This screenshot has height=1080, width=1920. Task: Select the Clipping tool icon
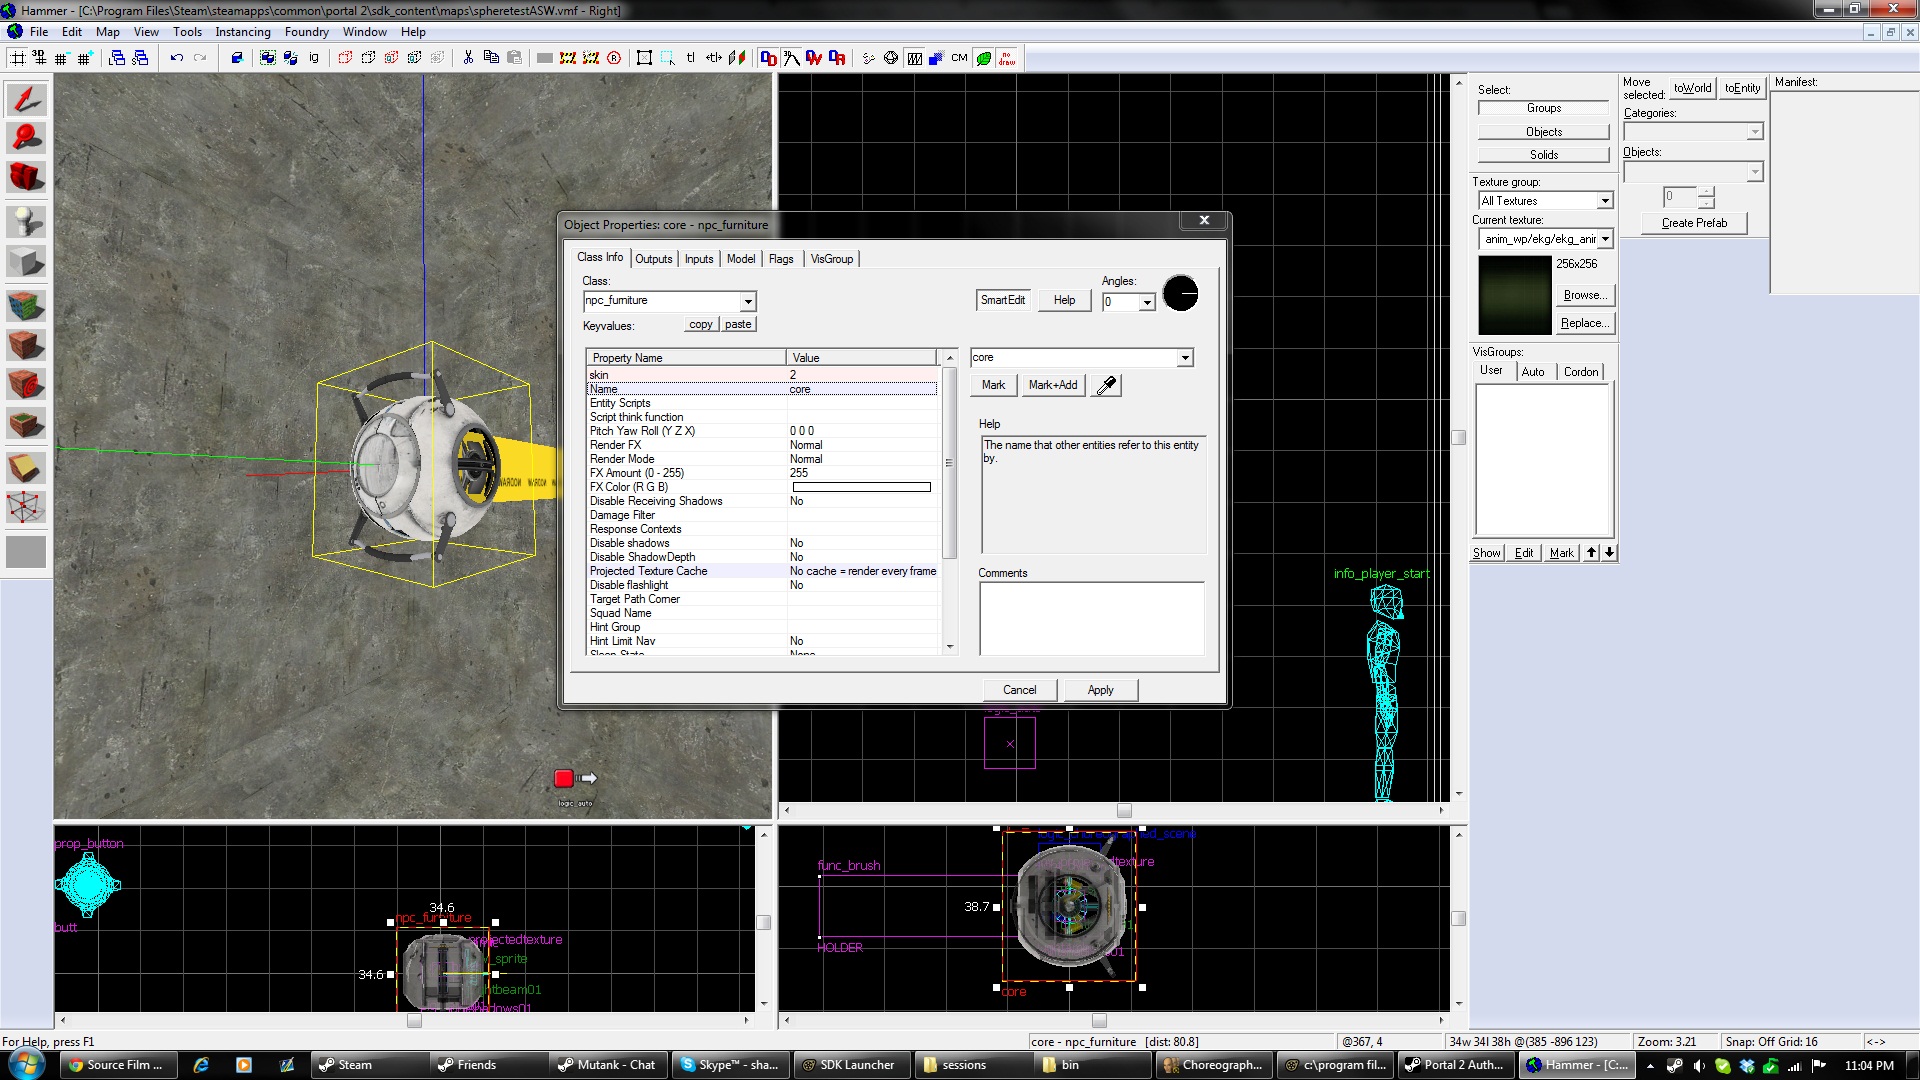[26, 467]
